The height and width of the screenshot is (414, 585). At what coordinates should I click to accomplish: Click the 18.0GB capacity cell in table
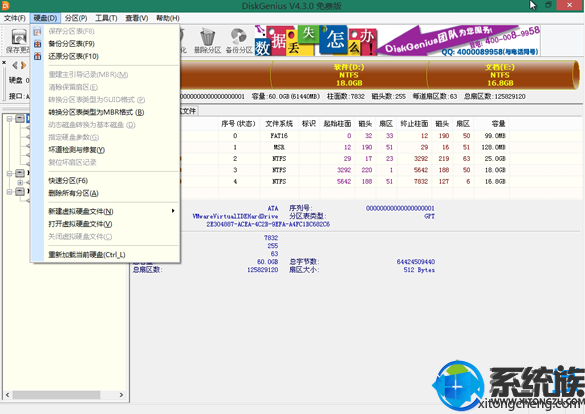coord(495,170)
